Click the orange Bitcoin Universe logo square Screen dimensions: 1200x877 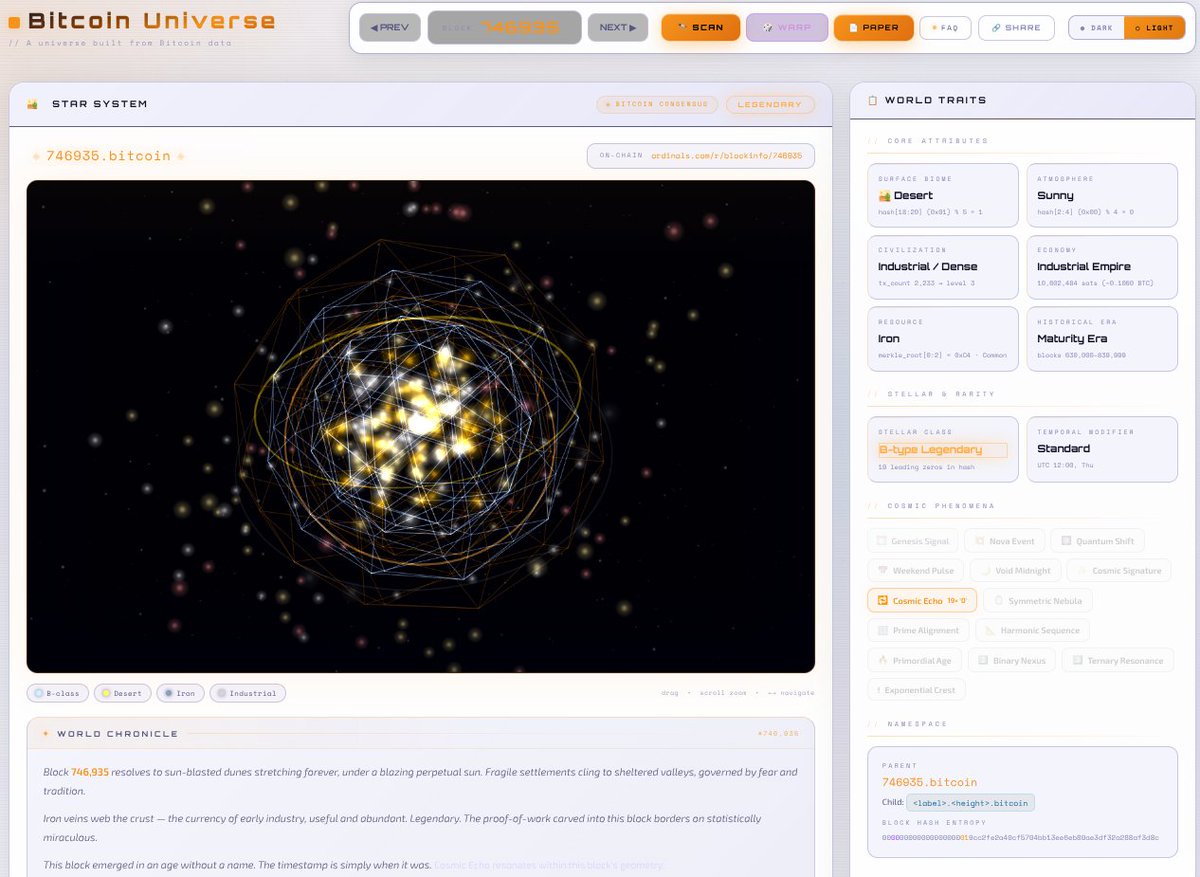point(14,22)
